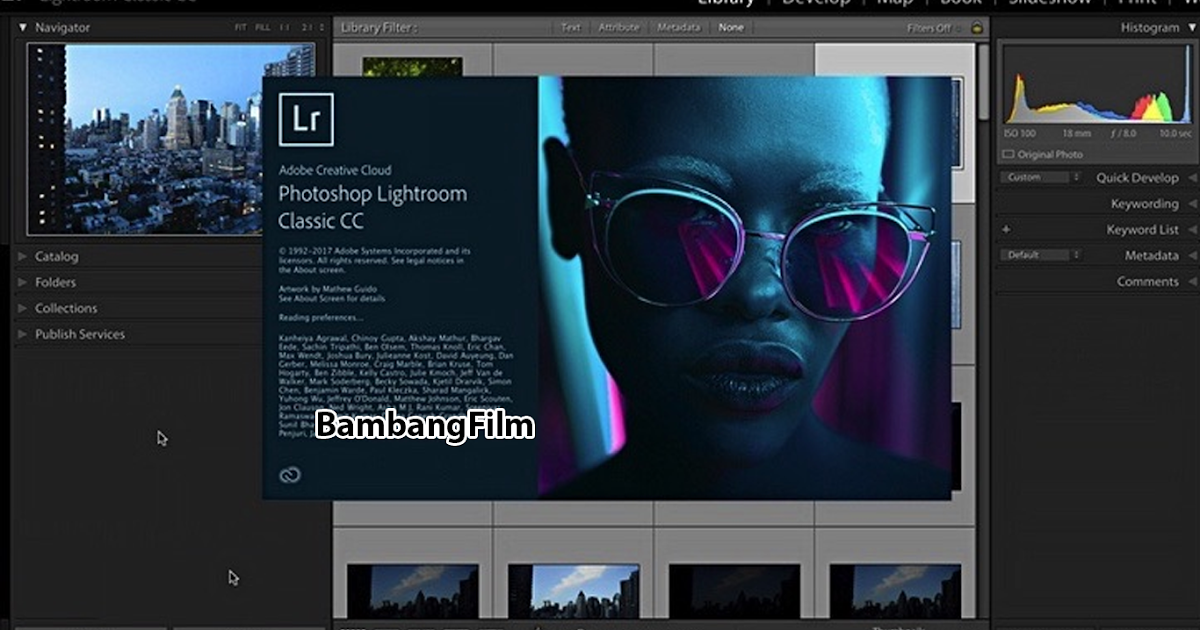1200x630 pixels.
Task: Toggle the Original Photo checkbox
Action: (x=1008, y=155)
